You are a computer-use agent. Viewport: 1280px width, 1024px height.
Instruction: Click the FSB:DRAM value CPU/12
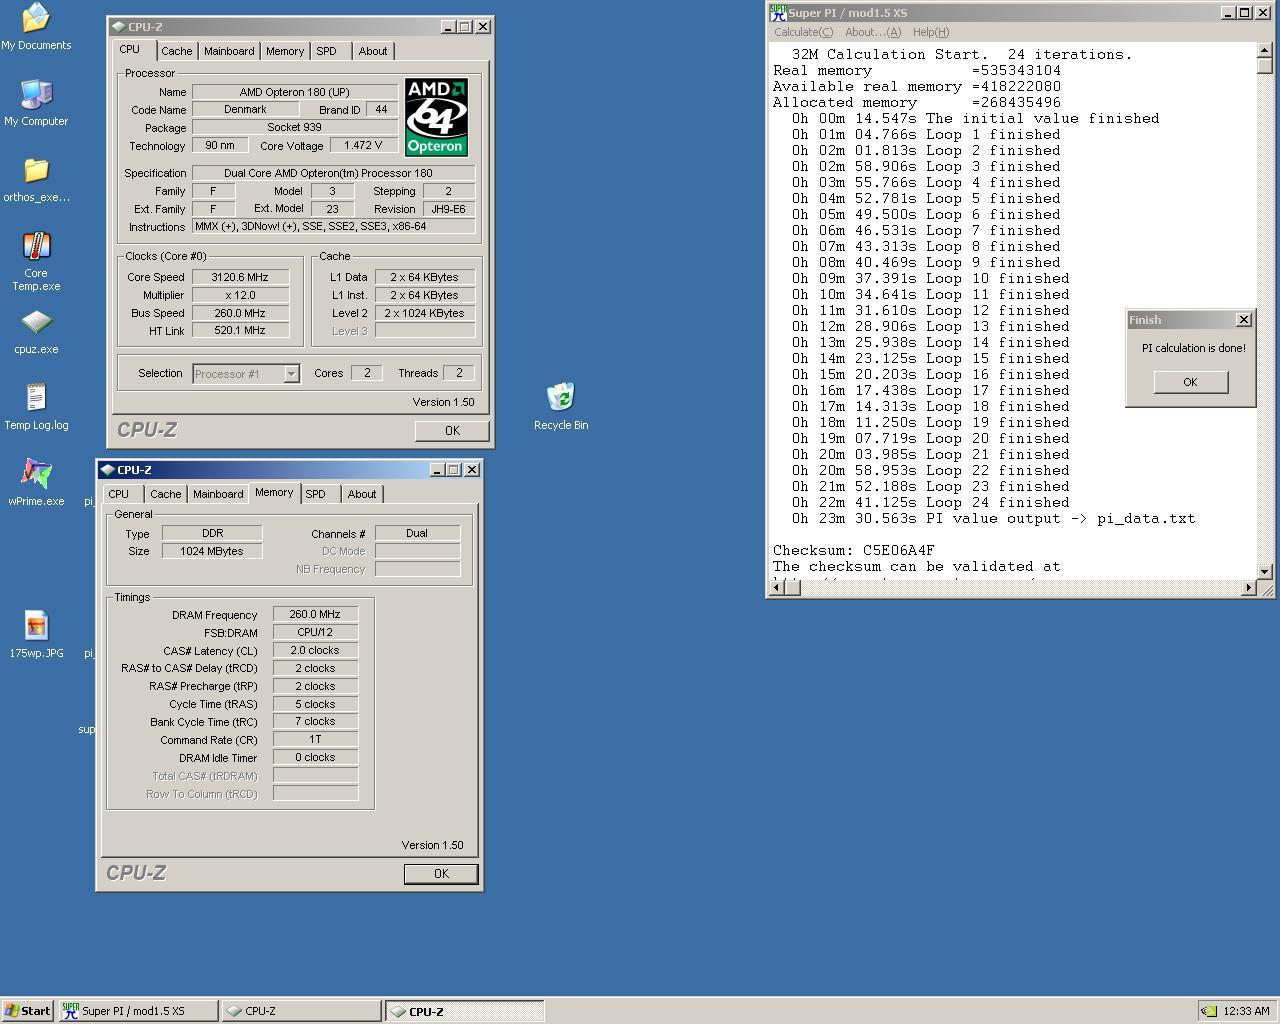pos(315,632)
